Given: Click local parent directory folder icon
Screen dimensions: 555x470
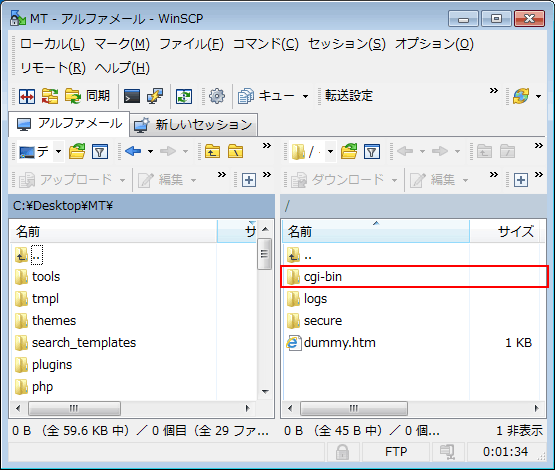Looking at the screenshot, I should click(x=212, y=151).
